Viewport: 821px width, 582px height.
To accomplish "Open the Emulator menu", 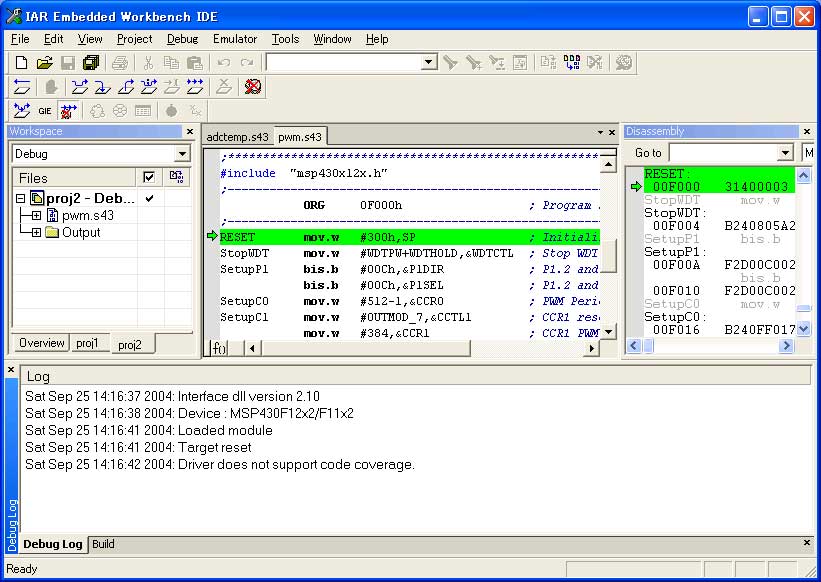I will (234, 39).
